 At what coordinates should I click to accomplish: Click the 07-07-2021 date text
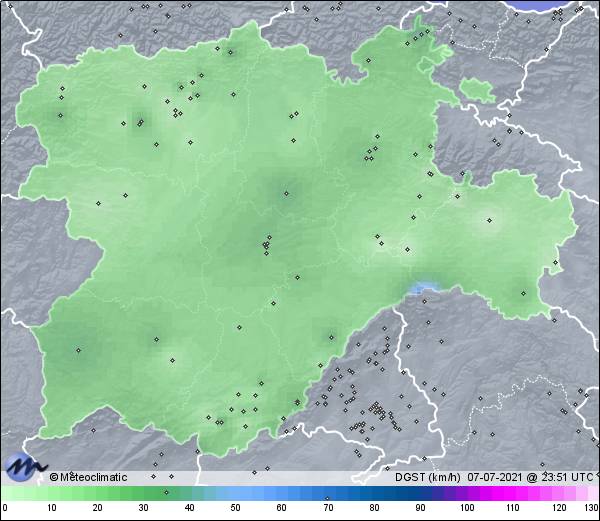495,477
